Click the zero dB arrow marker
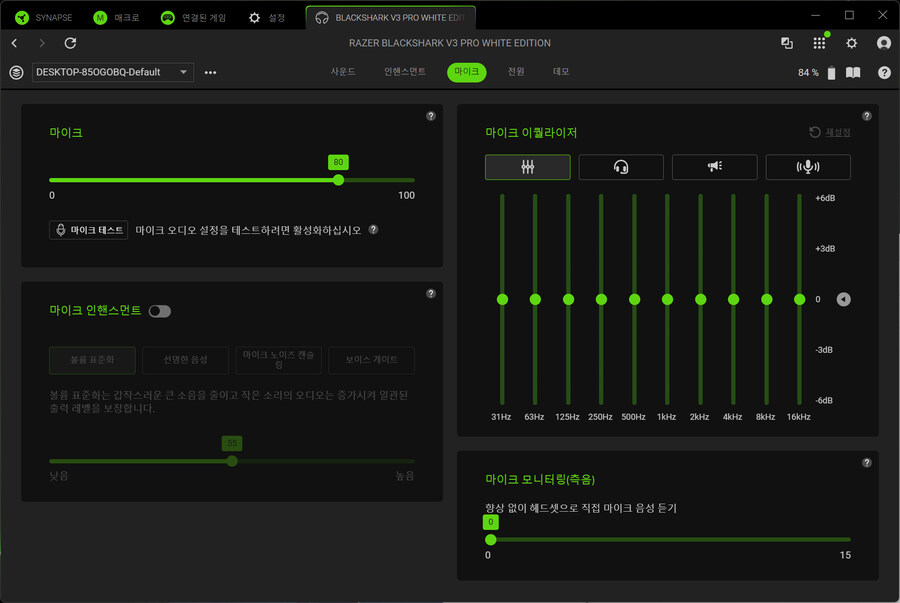 (x=843, y=299)
